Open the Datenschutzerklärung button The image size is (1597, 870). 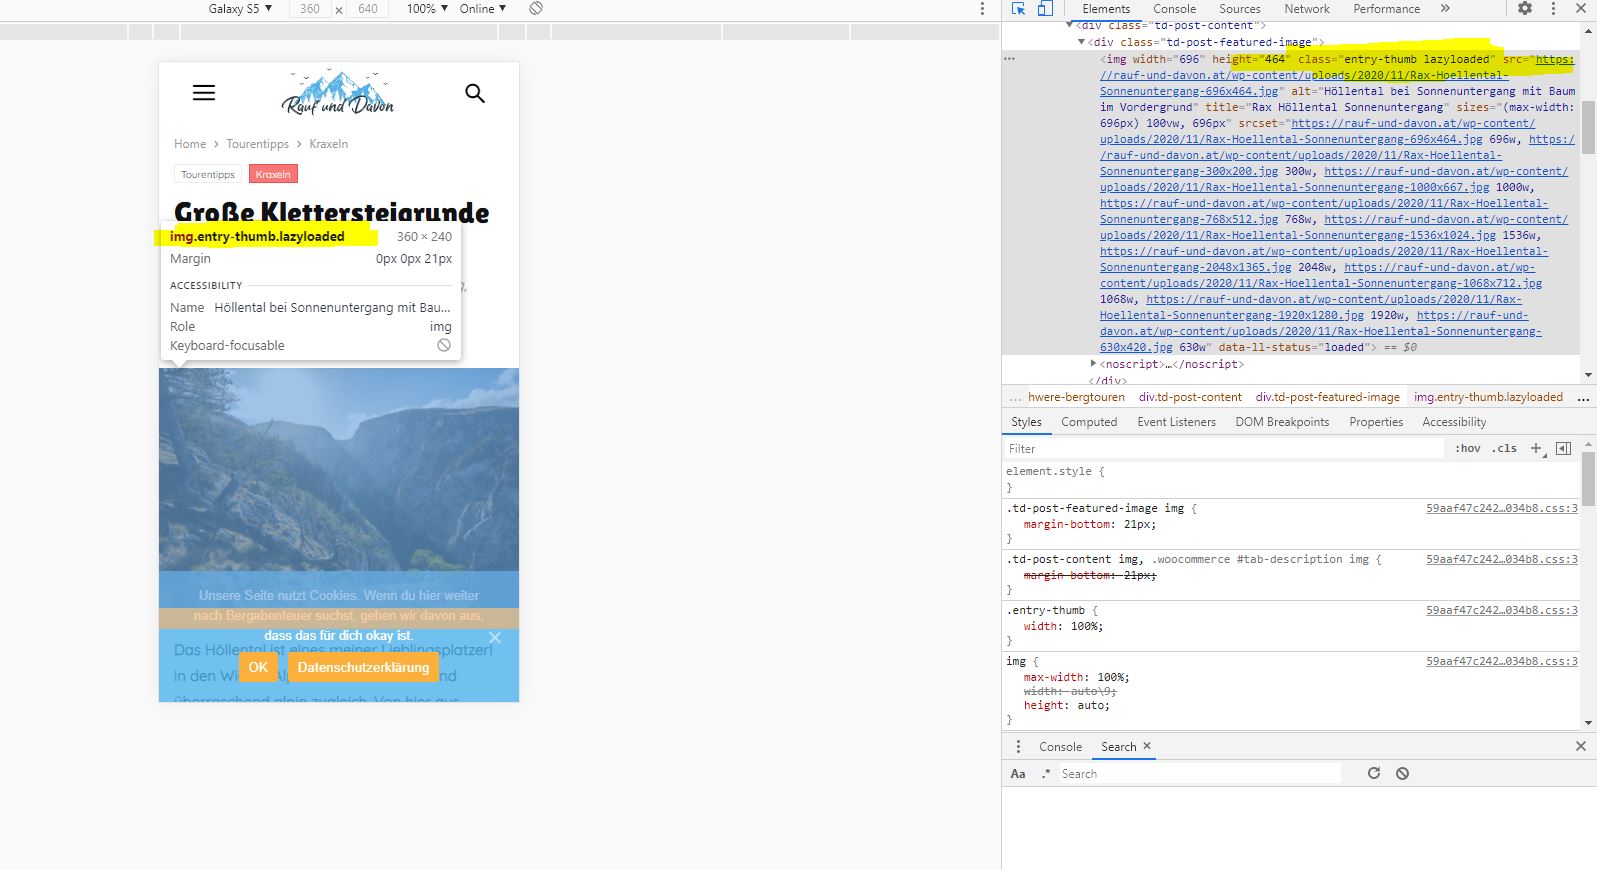pyautogui.click(x=363, y=667)
